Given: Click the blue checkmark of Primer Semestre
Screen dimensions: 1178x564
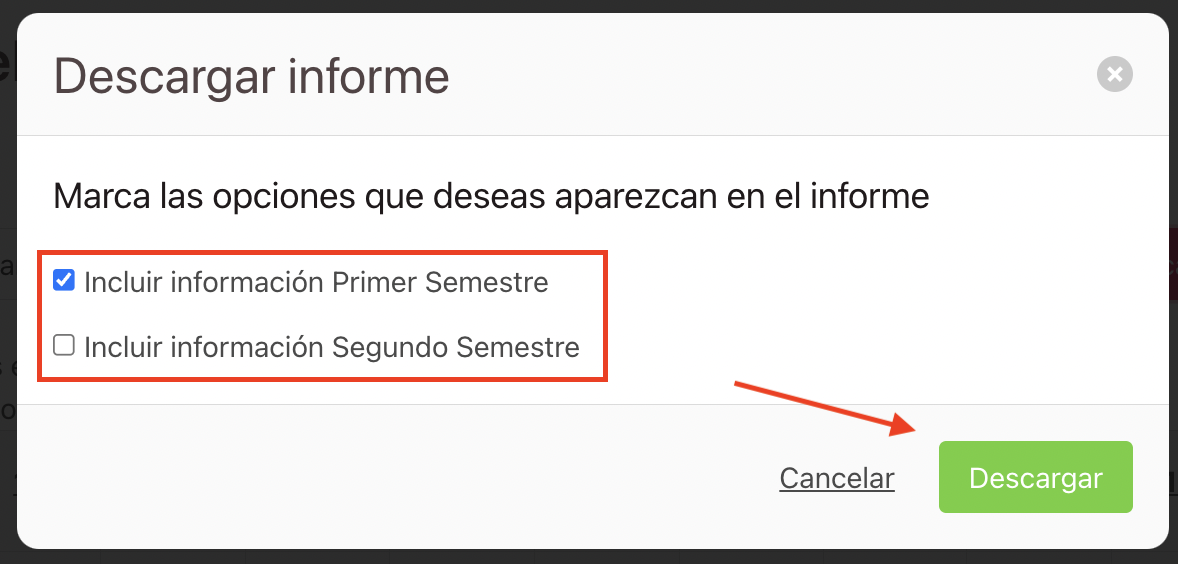Looking at the screenshot, I should 64,281.
